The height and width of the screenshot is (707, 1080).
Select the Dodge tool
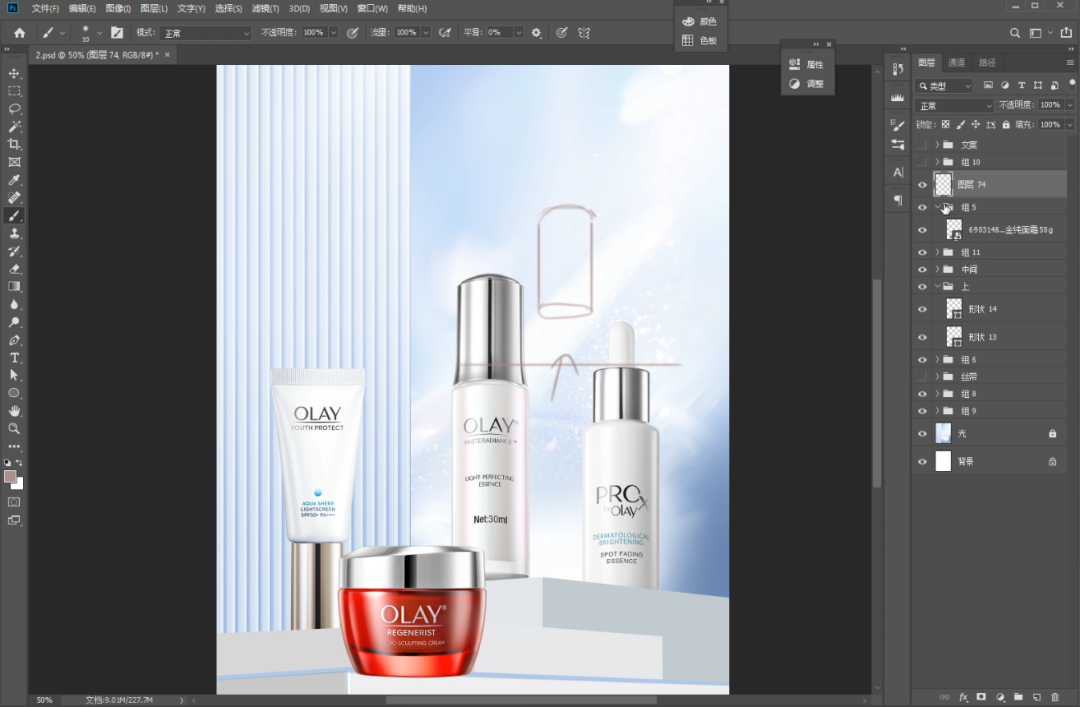click(x=14, y=322)
